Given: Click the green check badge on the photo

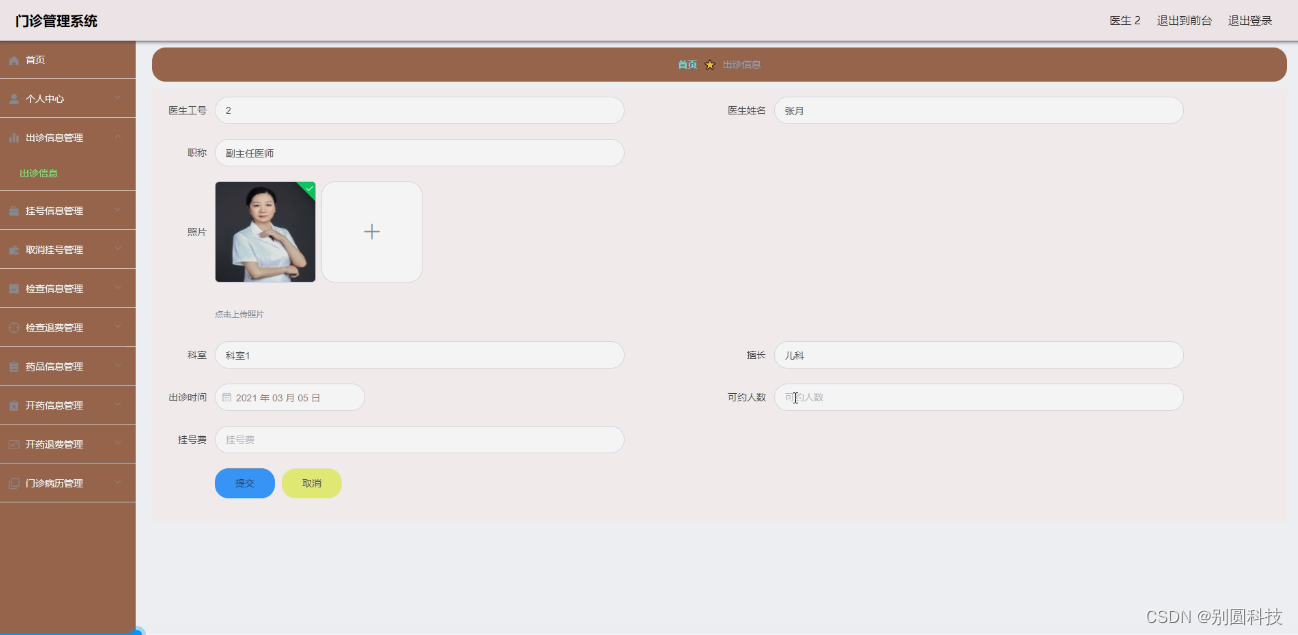Looking at the screenshot, I should pyautogui.click(x=309, y=187).
